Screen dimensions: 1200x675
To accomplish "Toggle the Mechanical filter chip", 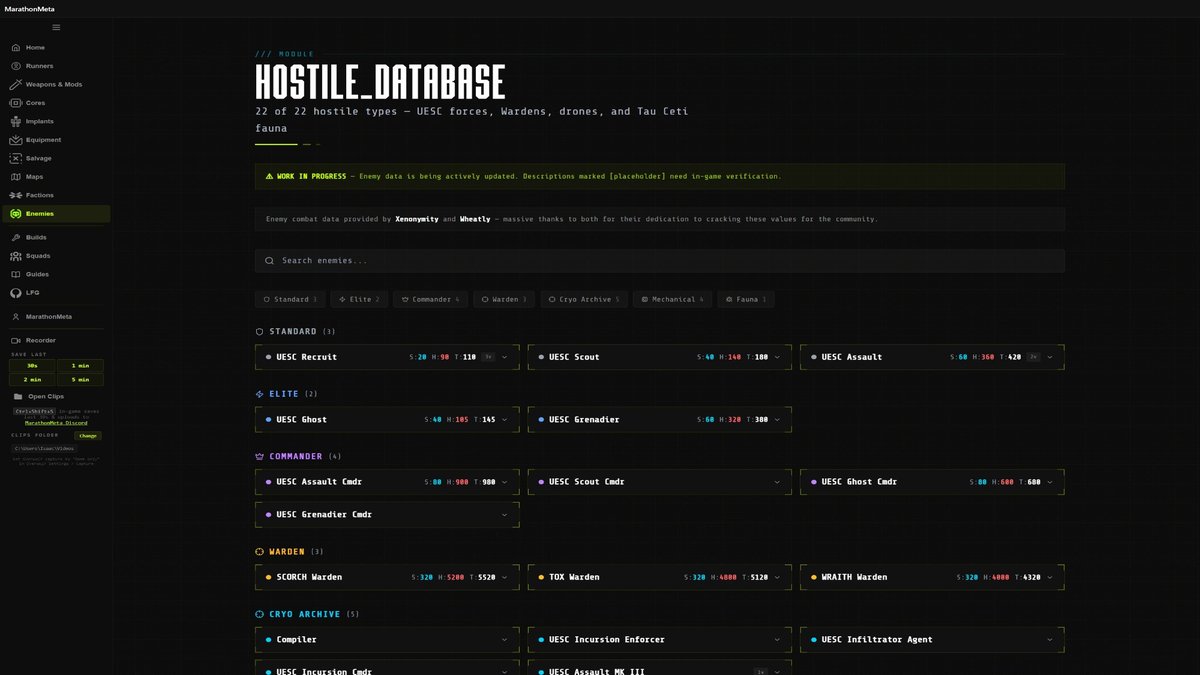I will click(672, 299).
